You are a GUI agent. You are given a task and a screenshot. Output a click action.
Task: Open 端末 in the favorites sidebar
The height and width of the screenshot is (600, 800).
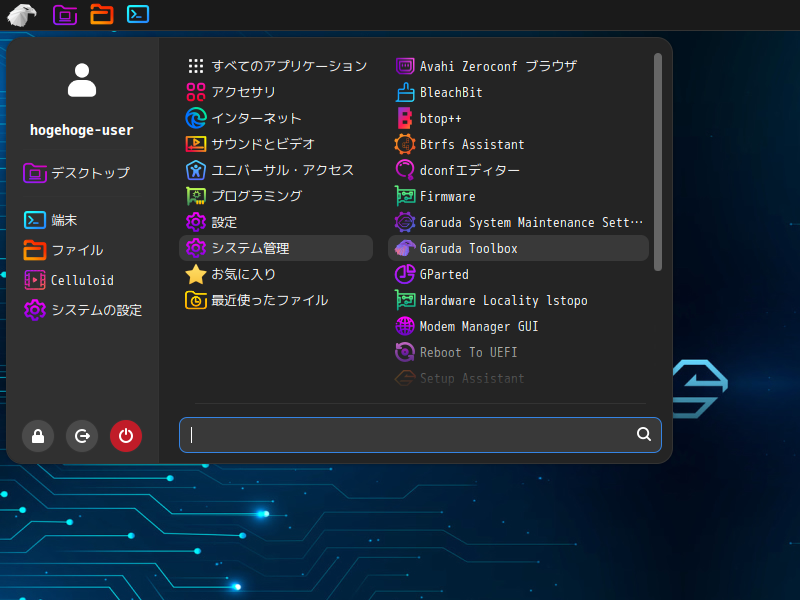coord(51,220)
